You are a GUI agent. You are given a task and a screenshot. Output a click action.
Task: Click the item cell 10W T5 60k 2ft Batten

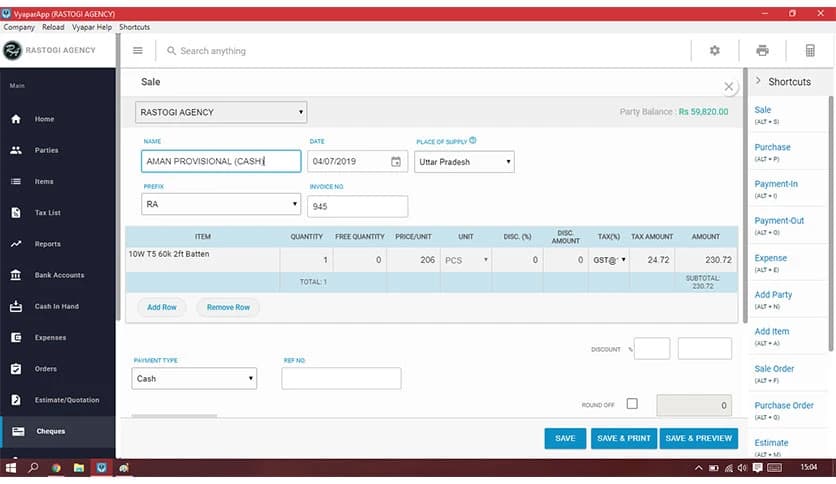203,259
